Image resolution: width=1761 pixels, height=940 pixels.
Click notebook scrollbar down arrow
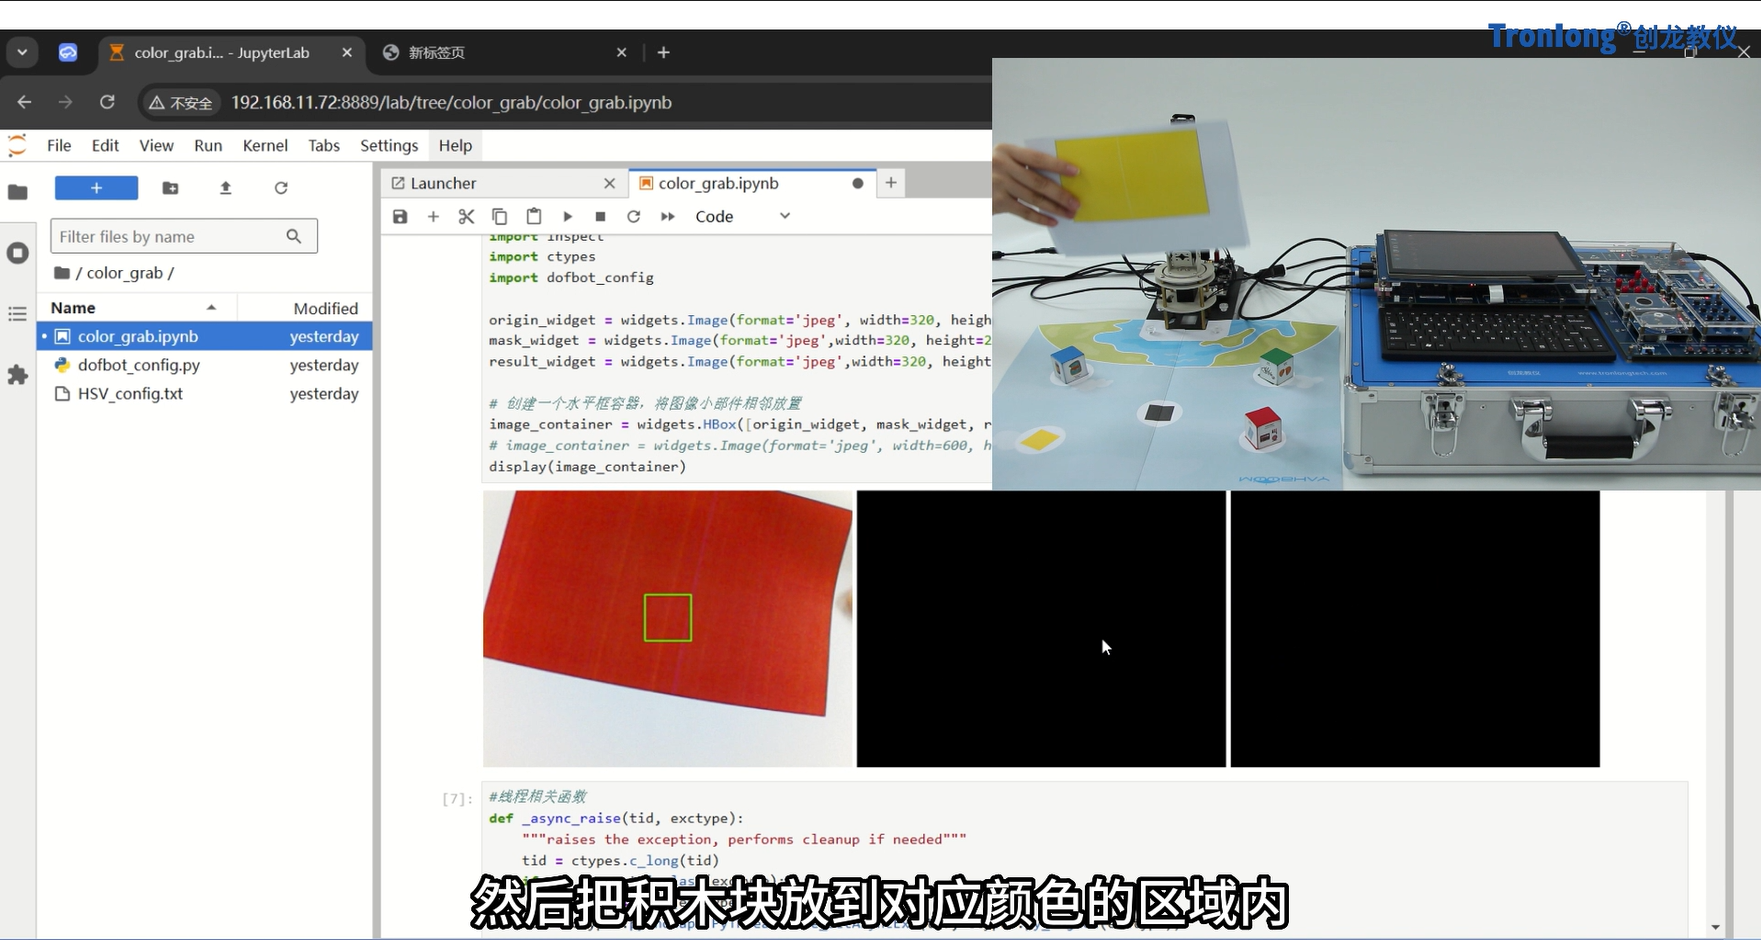1716,927
